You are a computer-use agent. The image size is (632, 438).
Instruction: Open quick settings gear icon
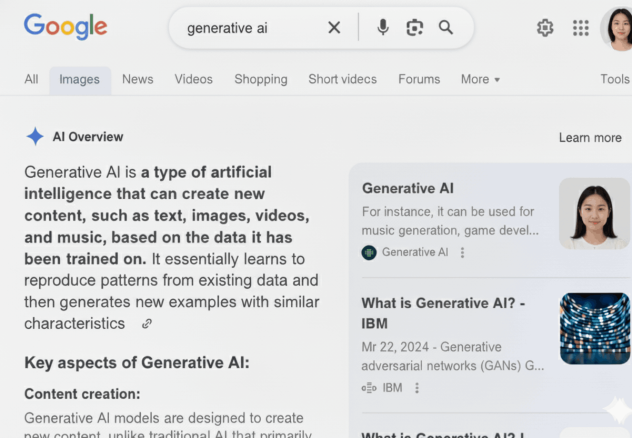tap(545, 28)
